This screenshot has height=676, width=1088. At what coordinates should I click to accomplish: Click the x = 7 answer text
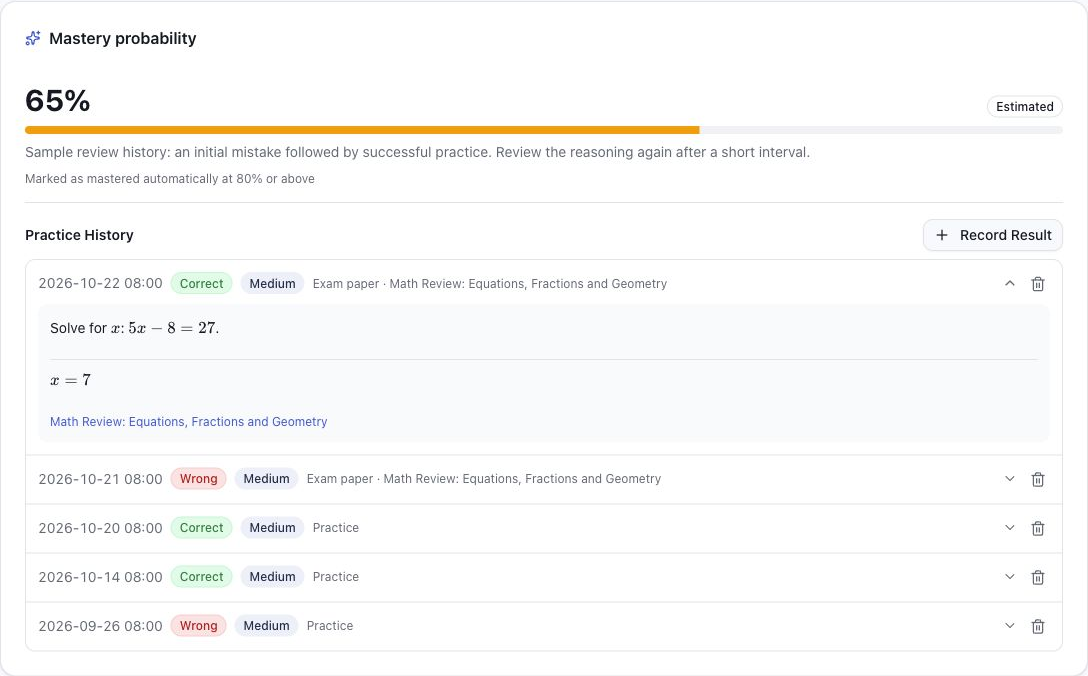(70, 380)
